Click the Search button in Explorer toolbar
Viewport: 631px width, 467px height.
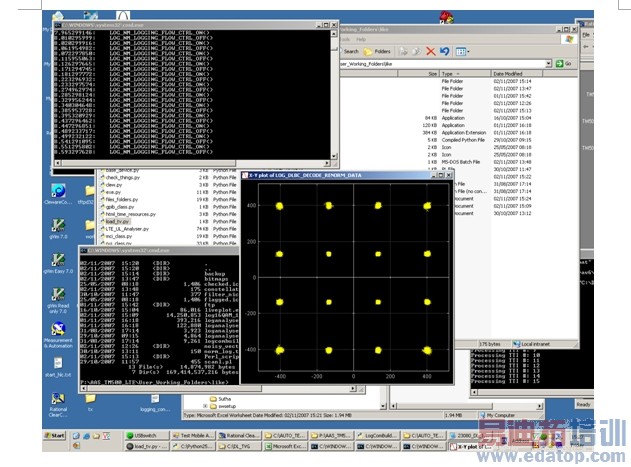(x=349, y=52)
